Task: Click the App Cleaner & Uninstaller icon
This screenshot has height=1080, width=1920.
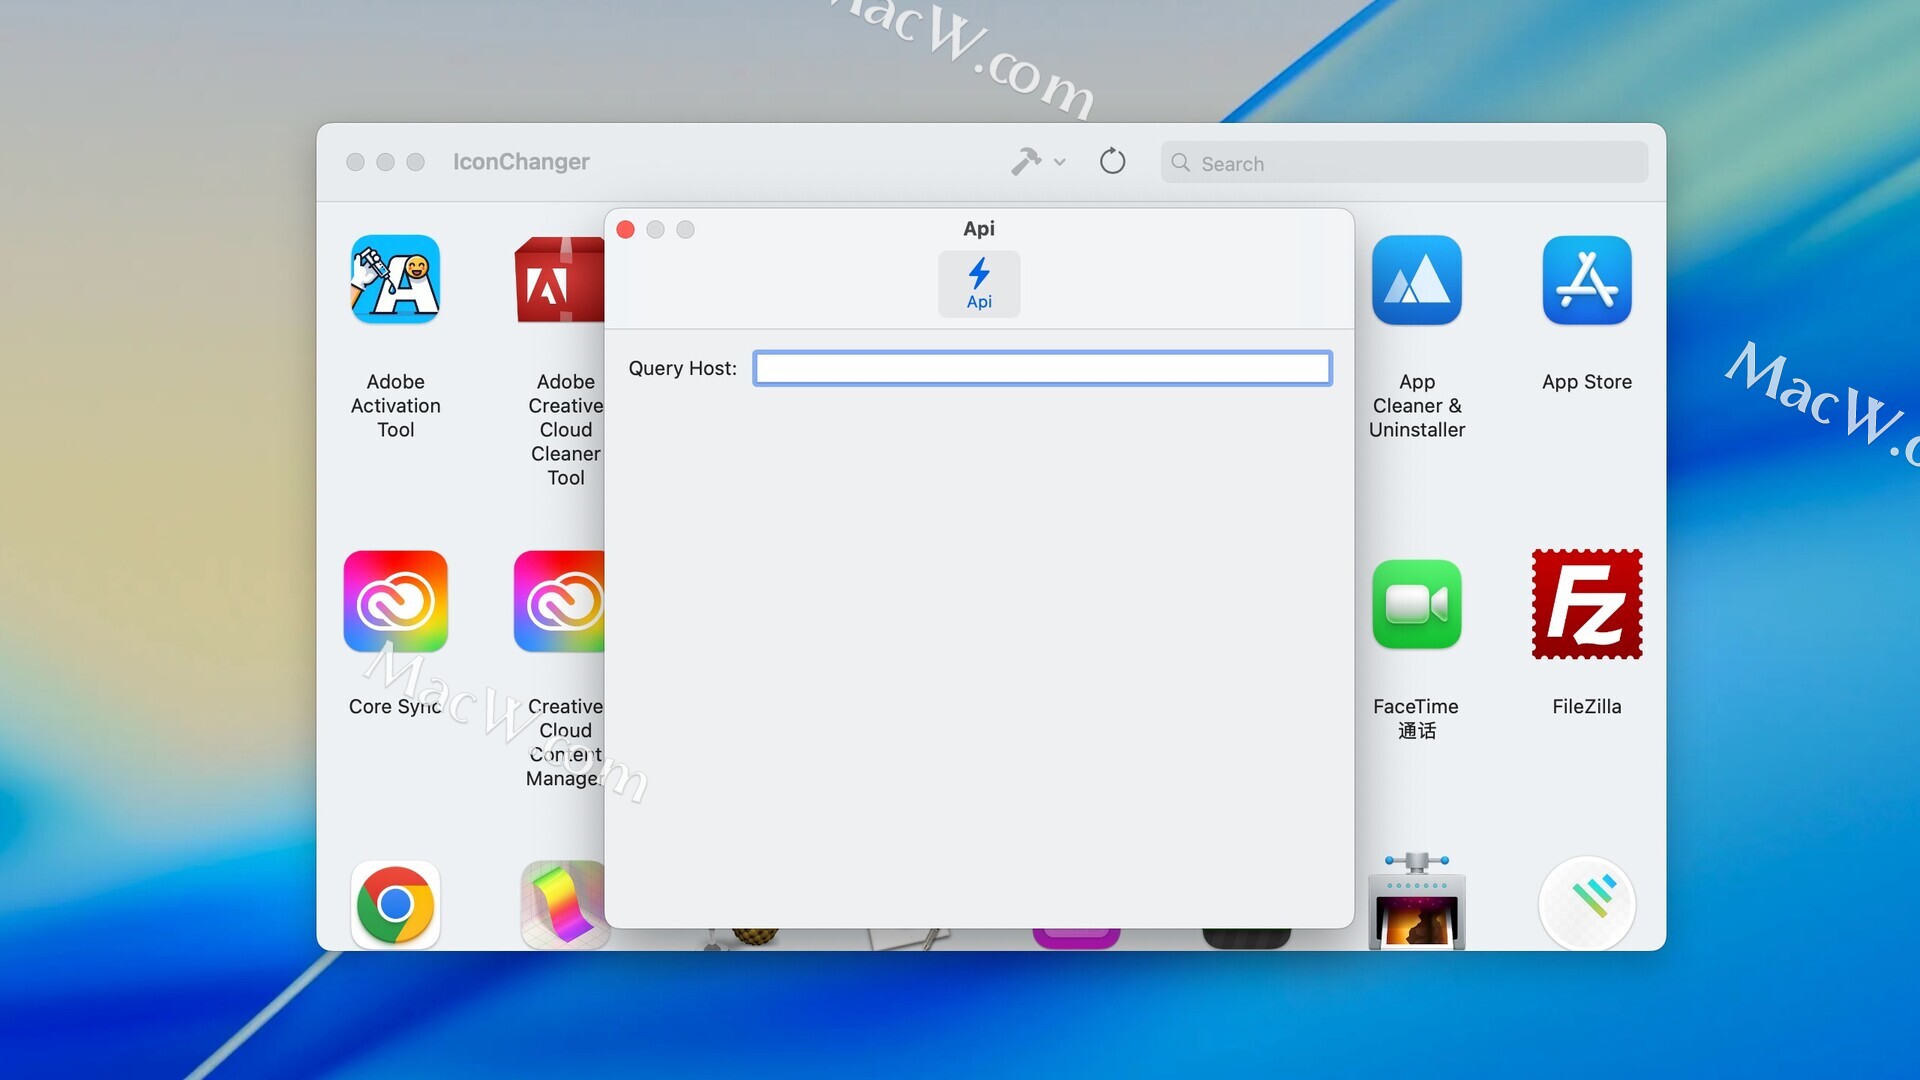Action: pos(1416,280)
